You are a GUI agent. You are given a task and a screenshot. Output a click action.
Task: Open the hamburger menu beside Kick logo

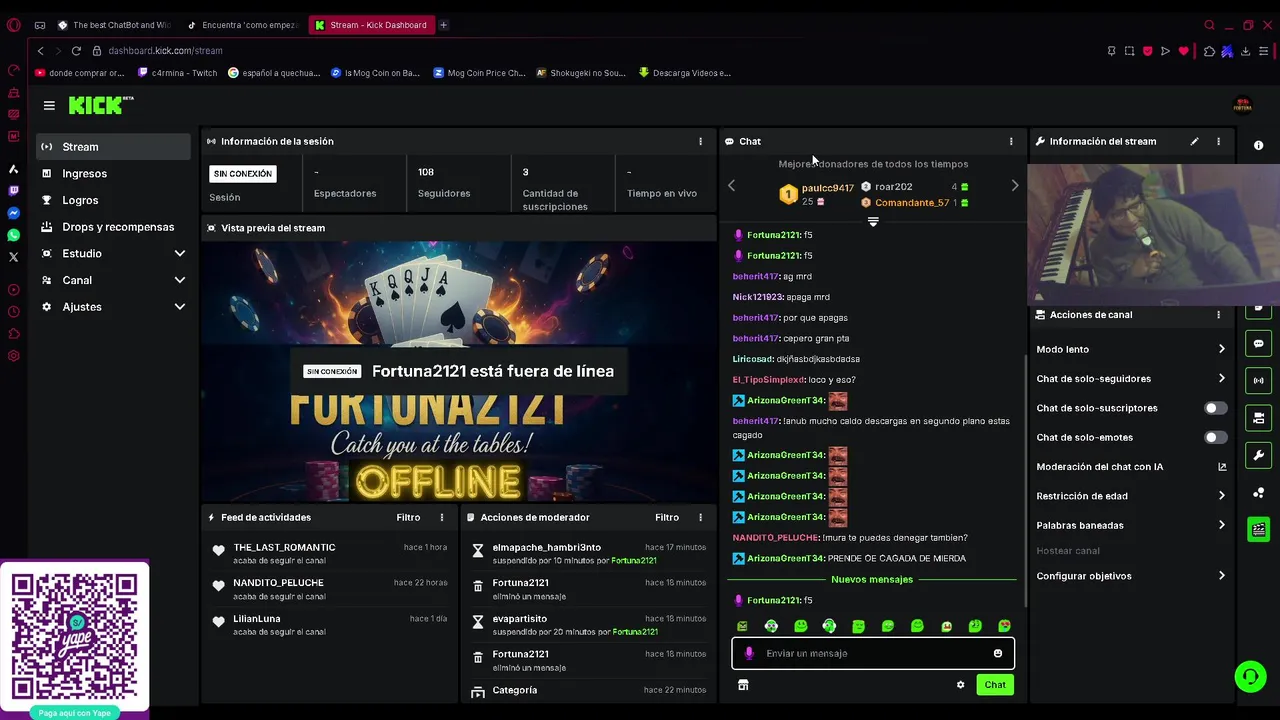pos(49,105)
